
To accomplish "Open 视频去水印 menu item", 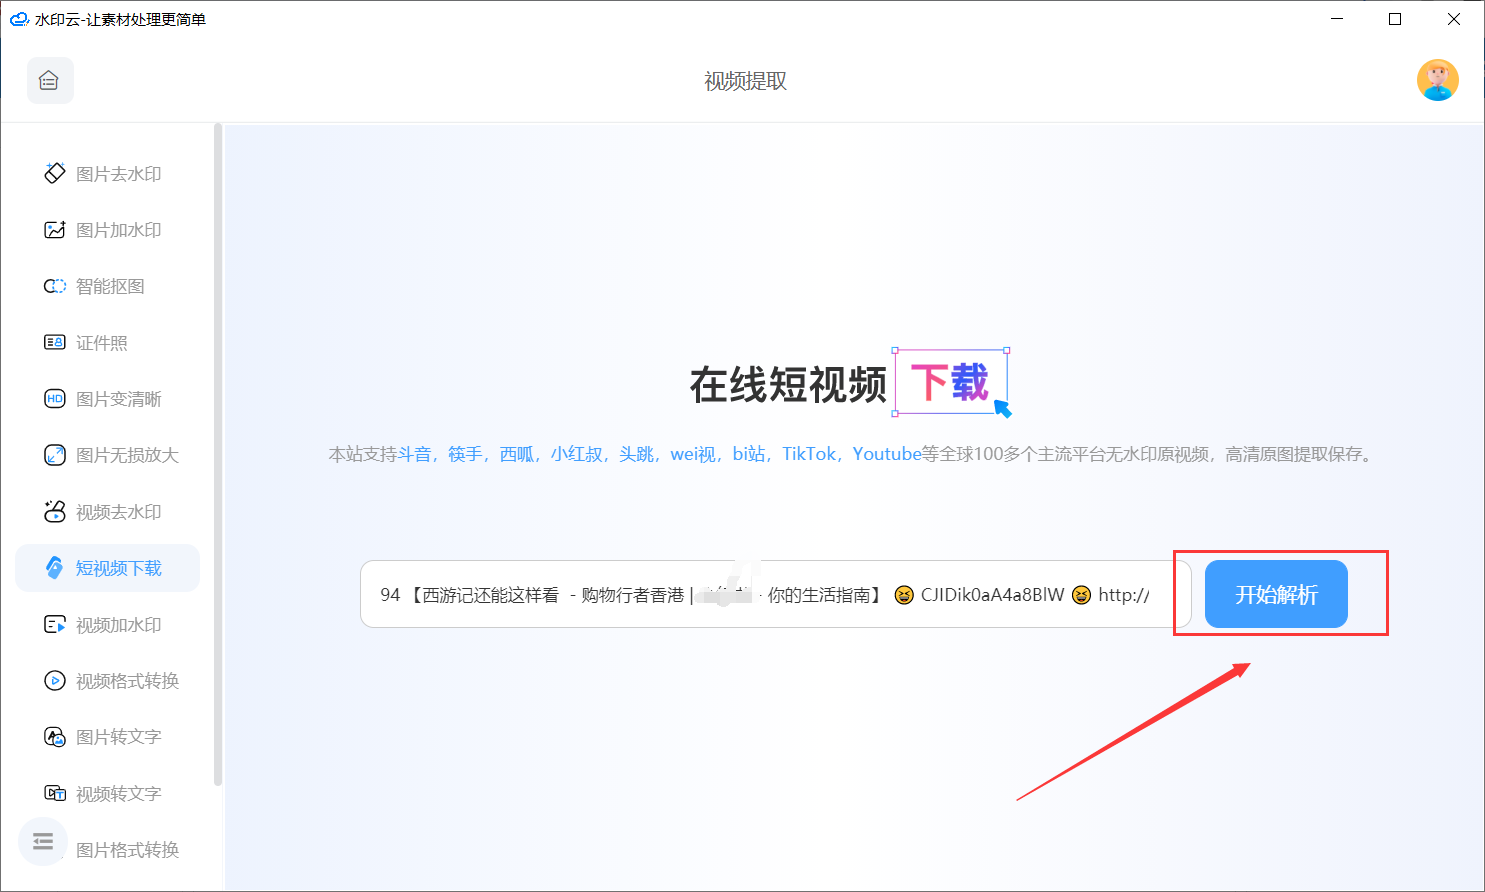I will coord(107,512).
